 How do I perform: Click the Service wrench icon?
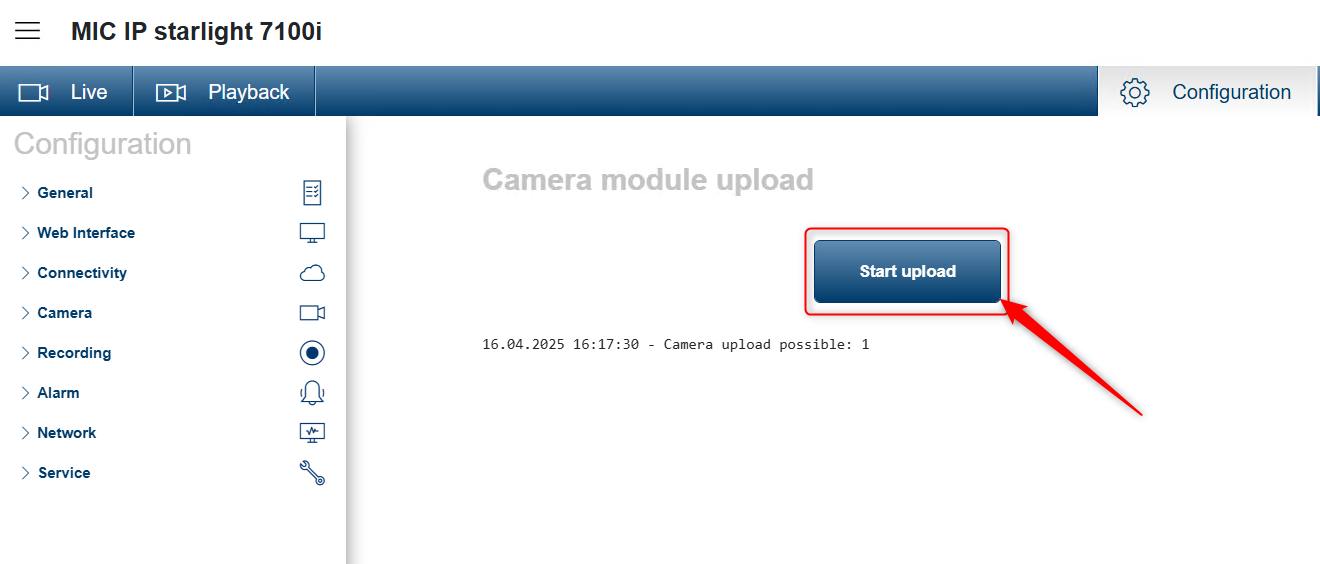point(312,473)
